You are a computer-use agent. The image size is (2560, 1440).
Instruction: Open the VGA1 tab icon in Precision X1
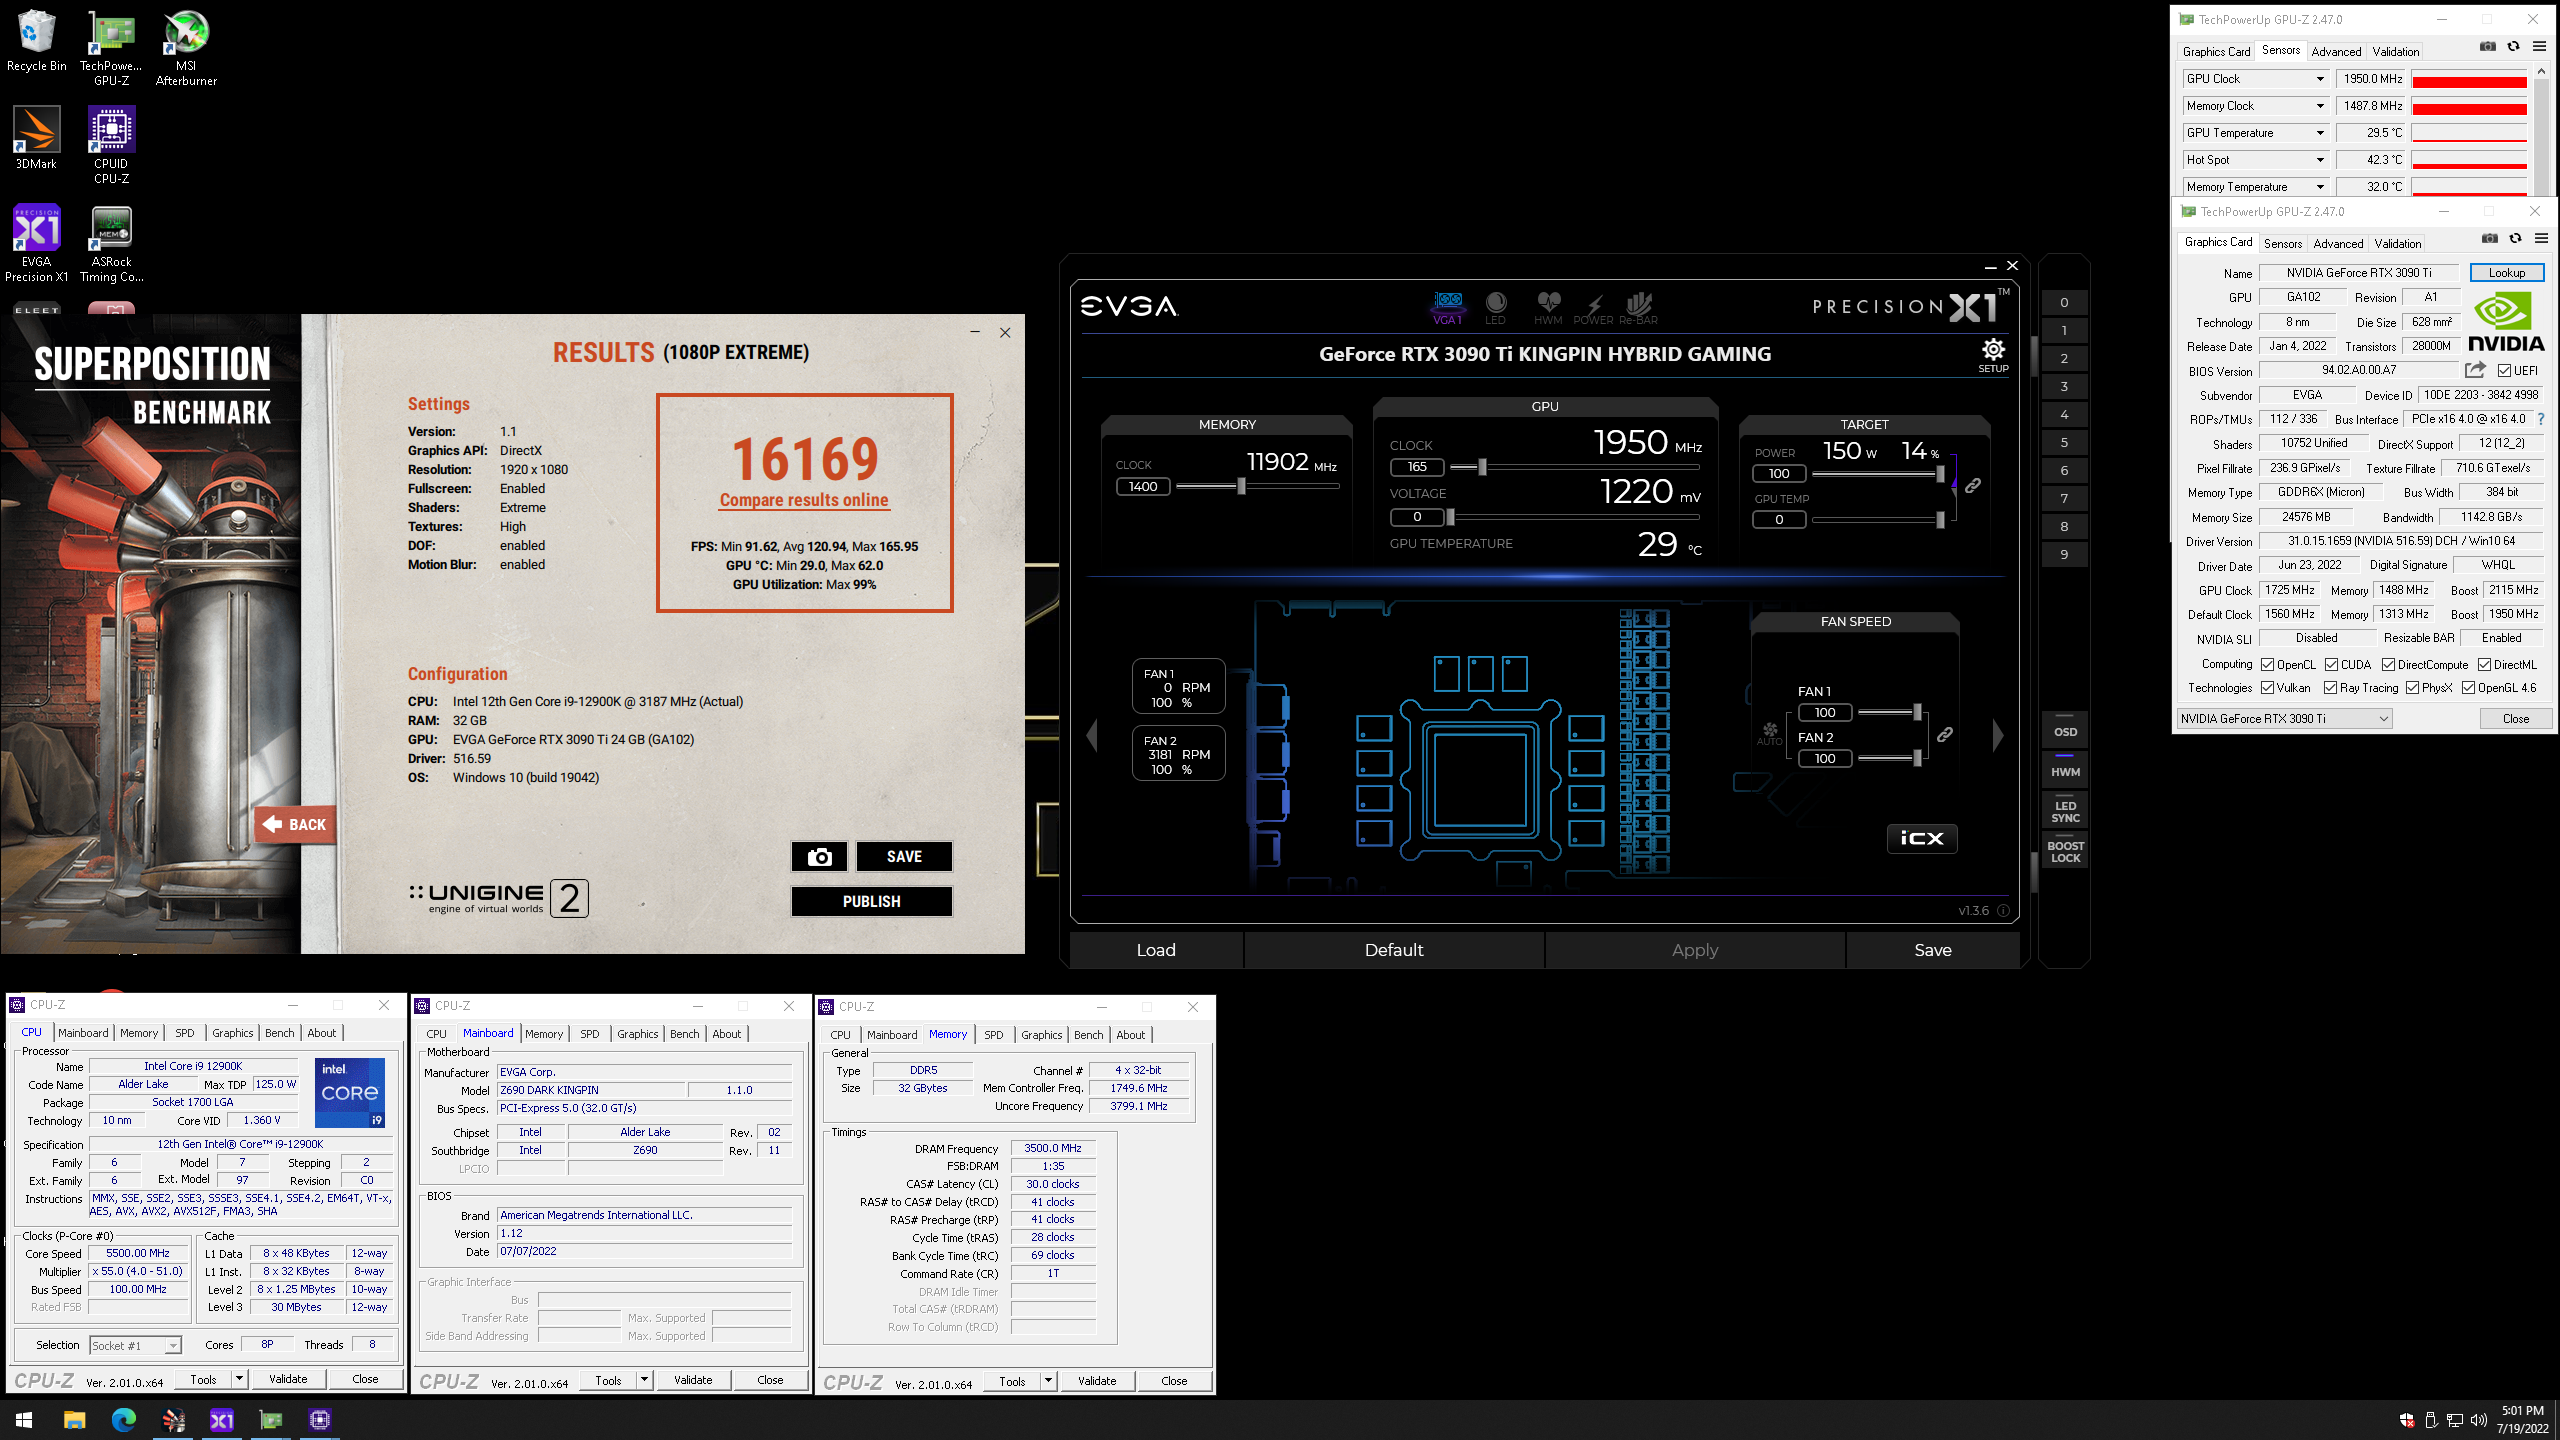1448,307
